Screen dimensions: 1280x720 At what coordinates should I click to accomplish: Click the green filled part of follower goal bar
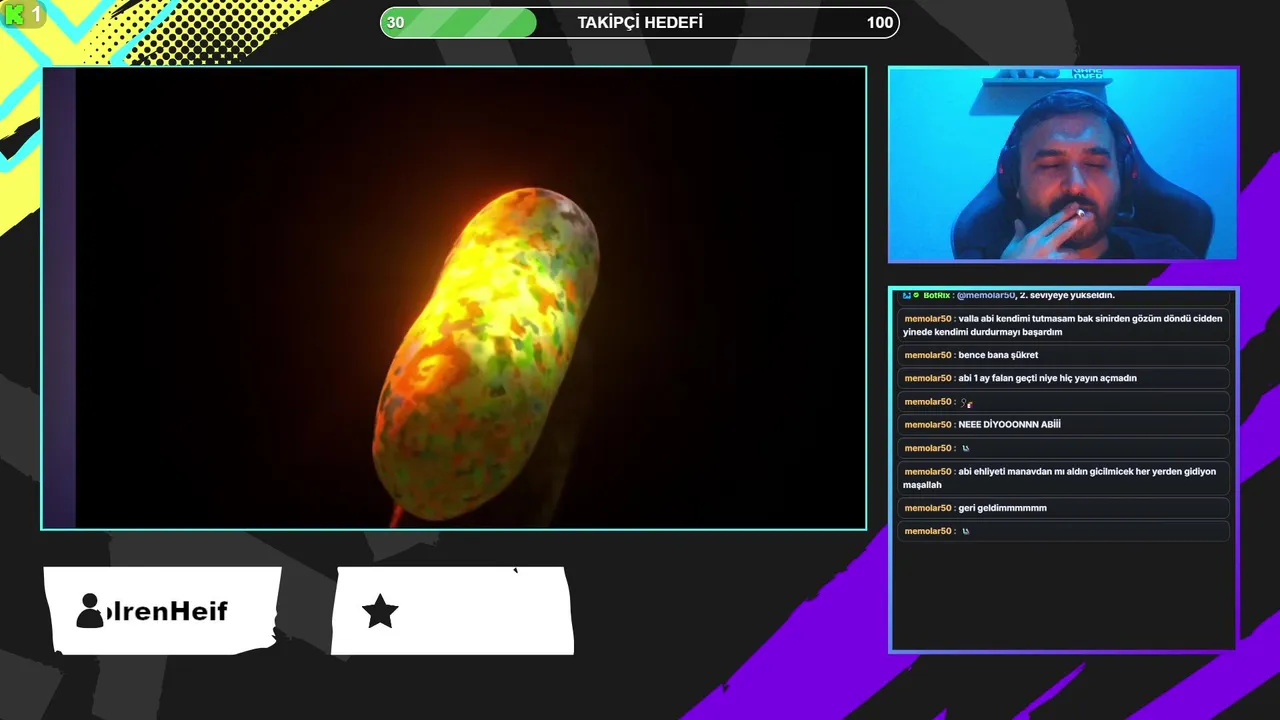point(459,22)
